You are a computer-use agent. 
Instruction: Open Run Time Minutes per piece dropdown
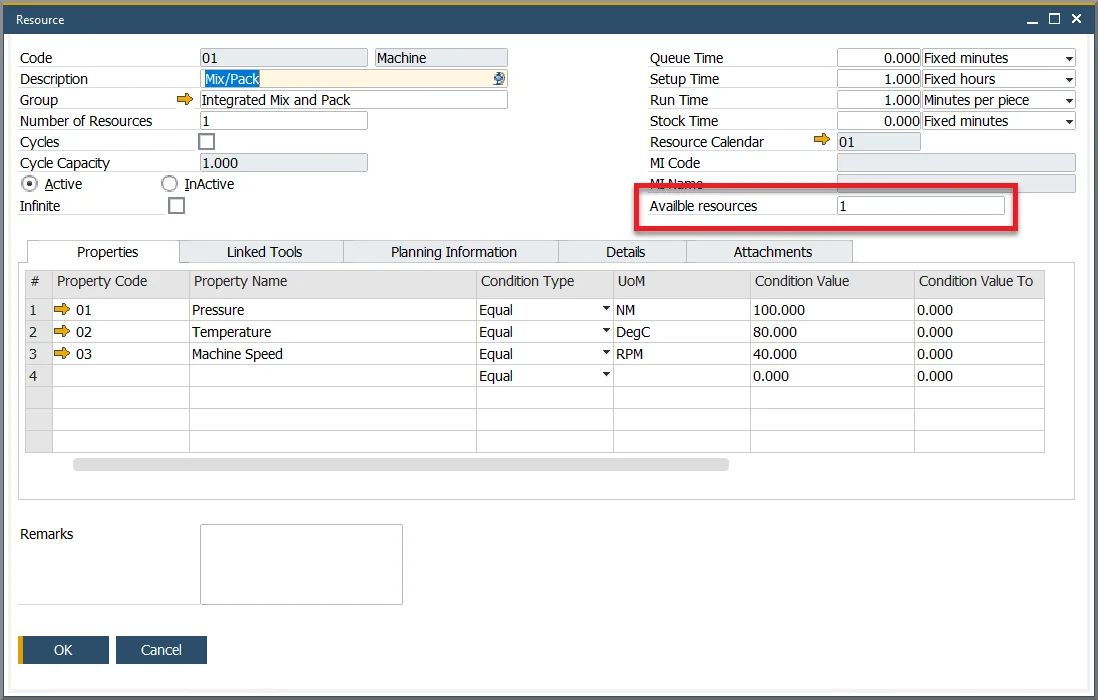pos(1069,101)
